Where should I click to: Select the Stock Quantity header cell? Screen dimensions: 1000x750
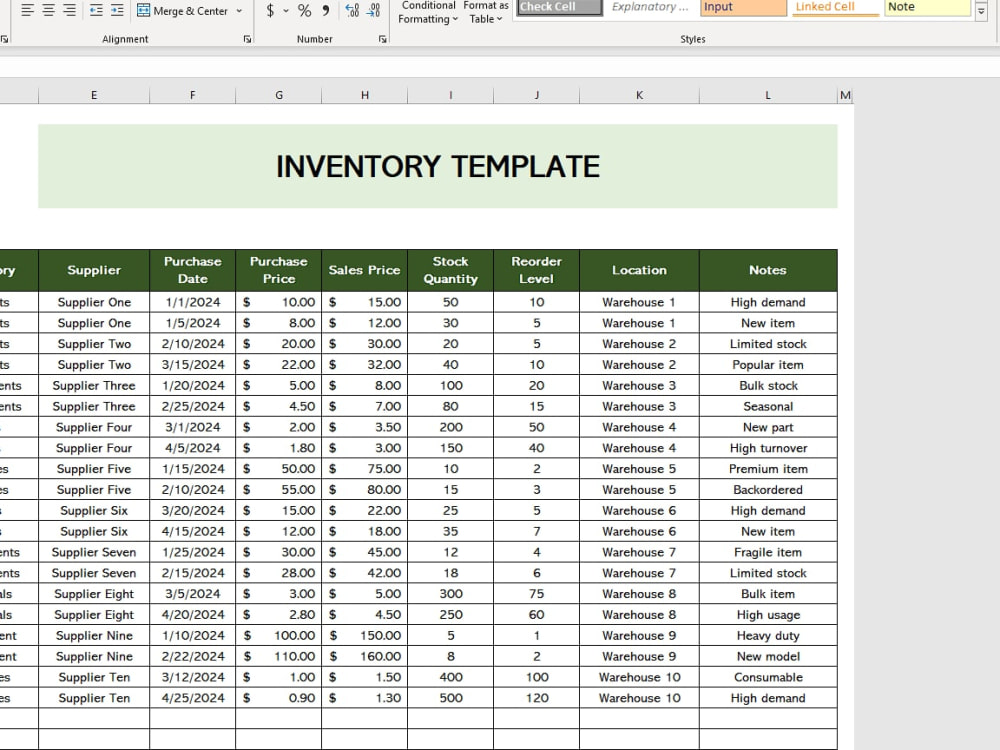point(450,270)
